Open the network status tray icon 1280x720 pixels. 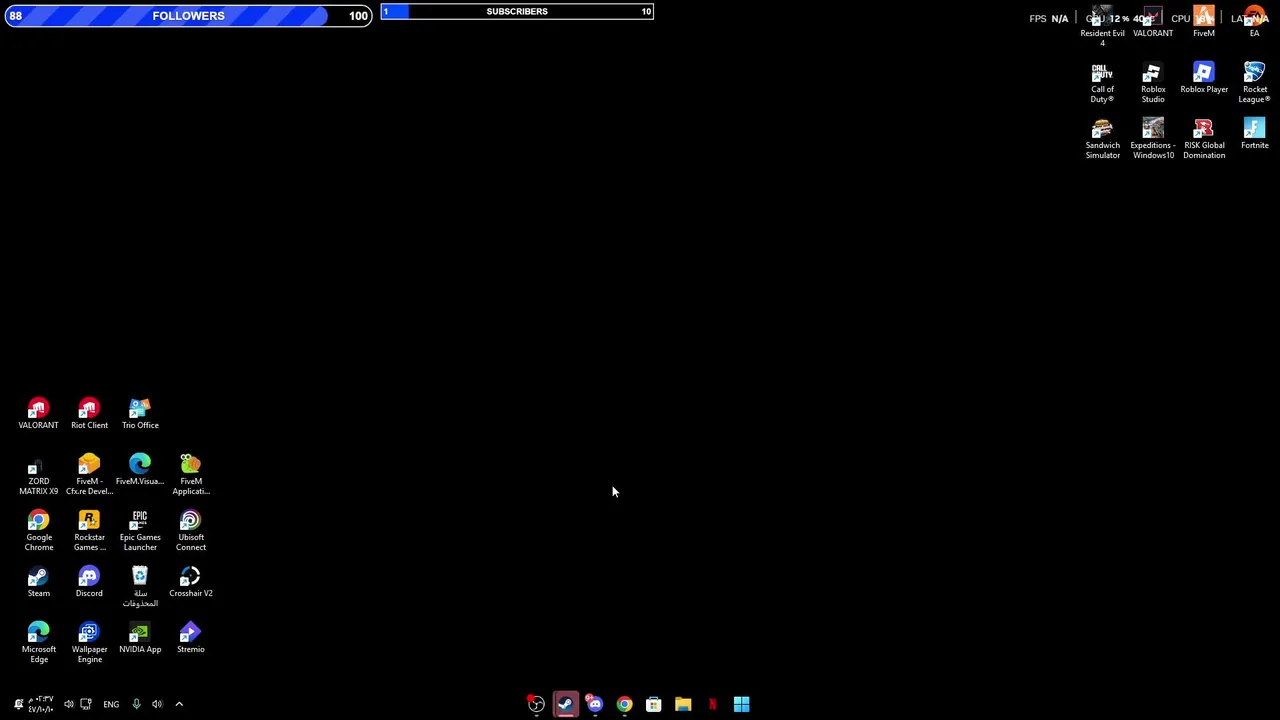pyautogui.click(x=86, y=704)
